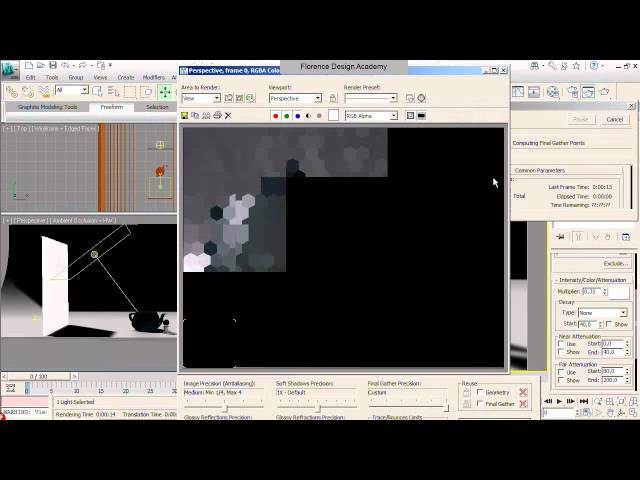
Task: Click the Cancel render button
Action: coord(615,120)
